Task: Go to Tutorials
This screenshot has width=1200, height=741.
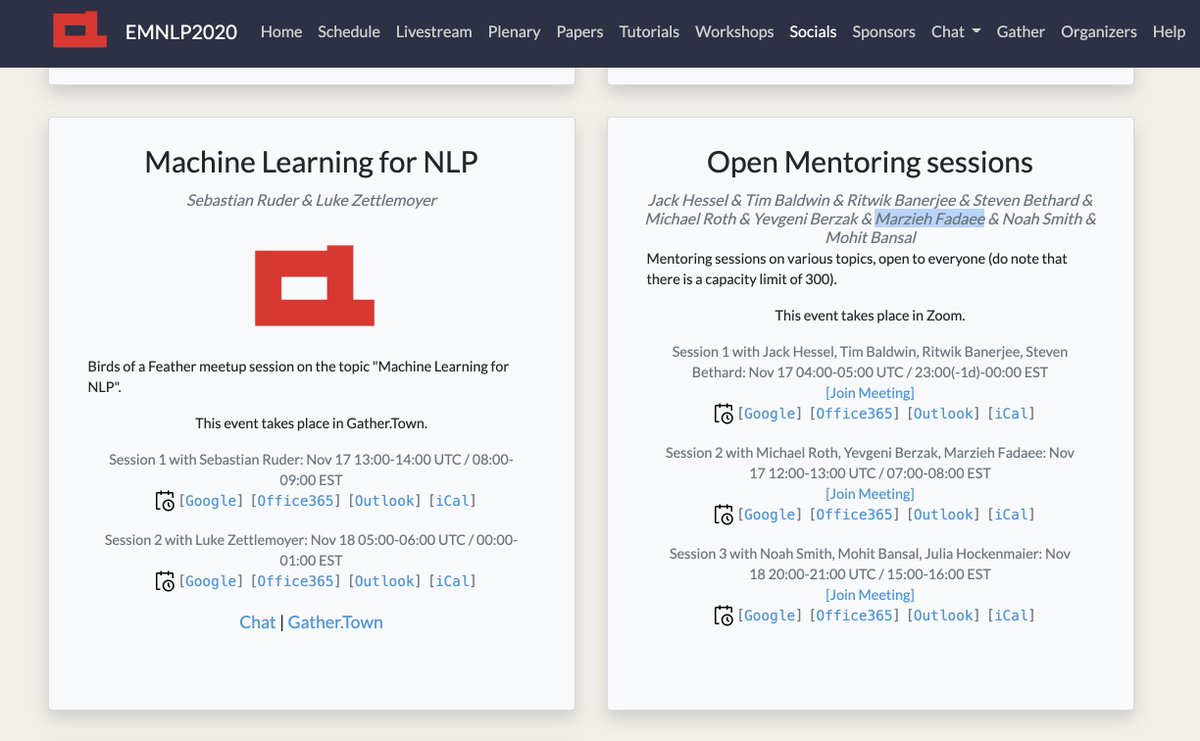Action: tap(649, 31)
